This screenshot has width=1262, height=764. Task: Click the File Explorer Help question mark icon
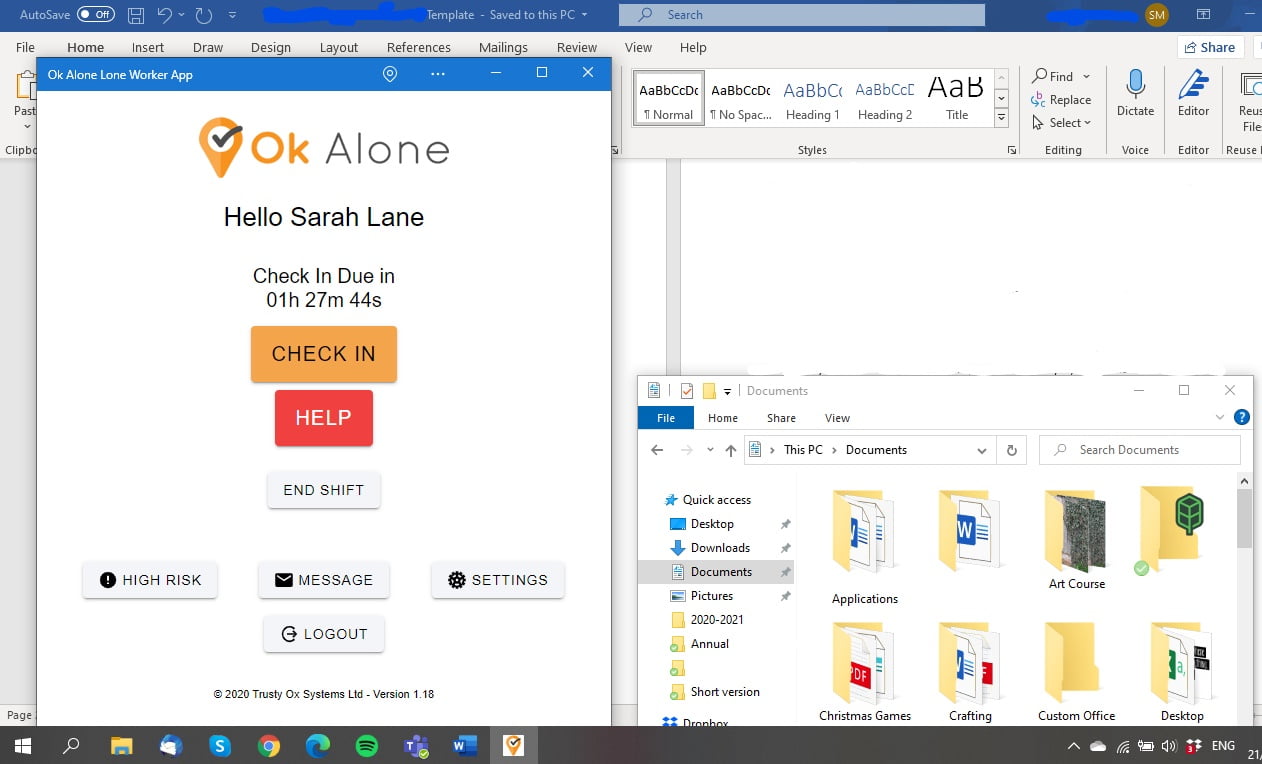click(x=1242, y=418)
